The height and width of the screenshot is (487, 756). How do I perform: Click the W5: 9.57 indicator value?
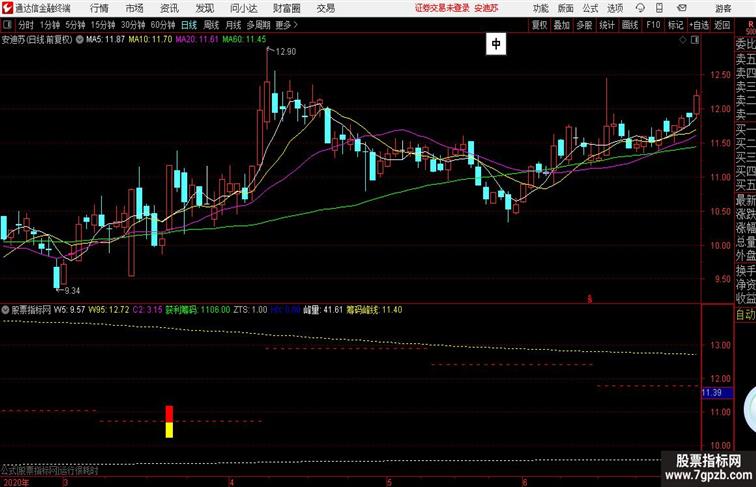[x=69, y=310]
